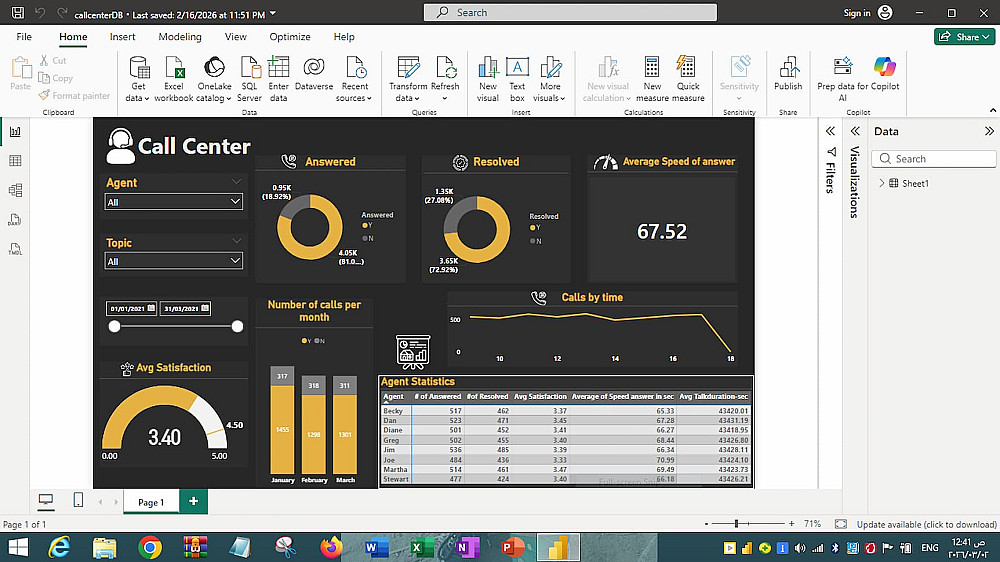
Task: Open the File menu
Action: (x=24, y=37)
